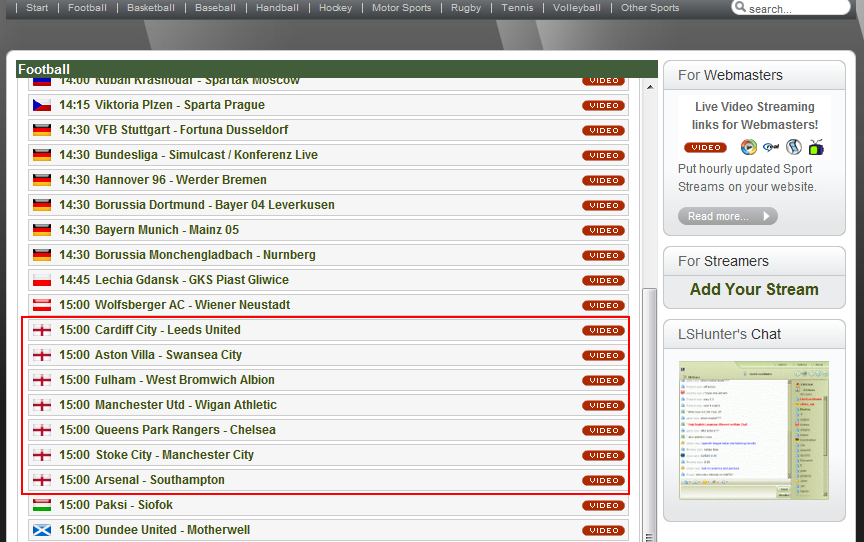Open the Start menu item
Image resolution: width=864 pixels, height=542 pixels.
[37, 8]
